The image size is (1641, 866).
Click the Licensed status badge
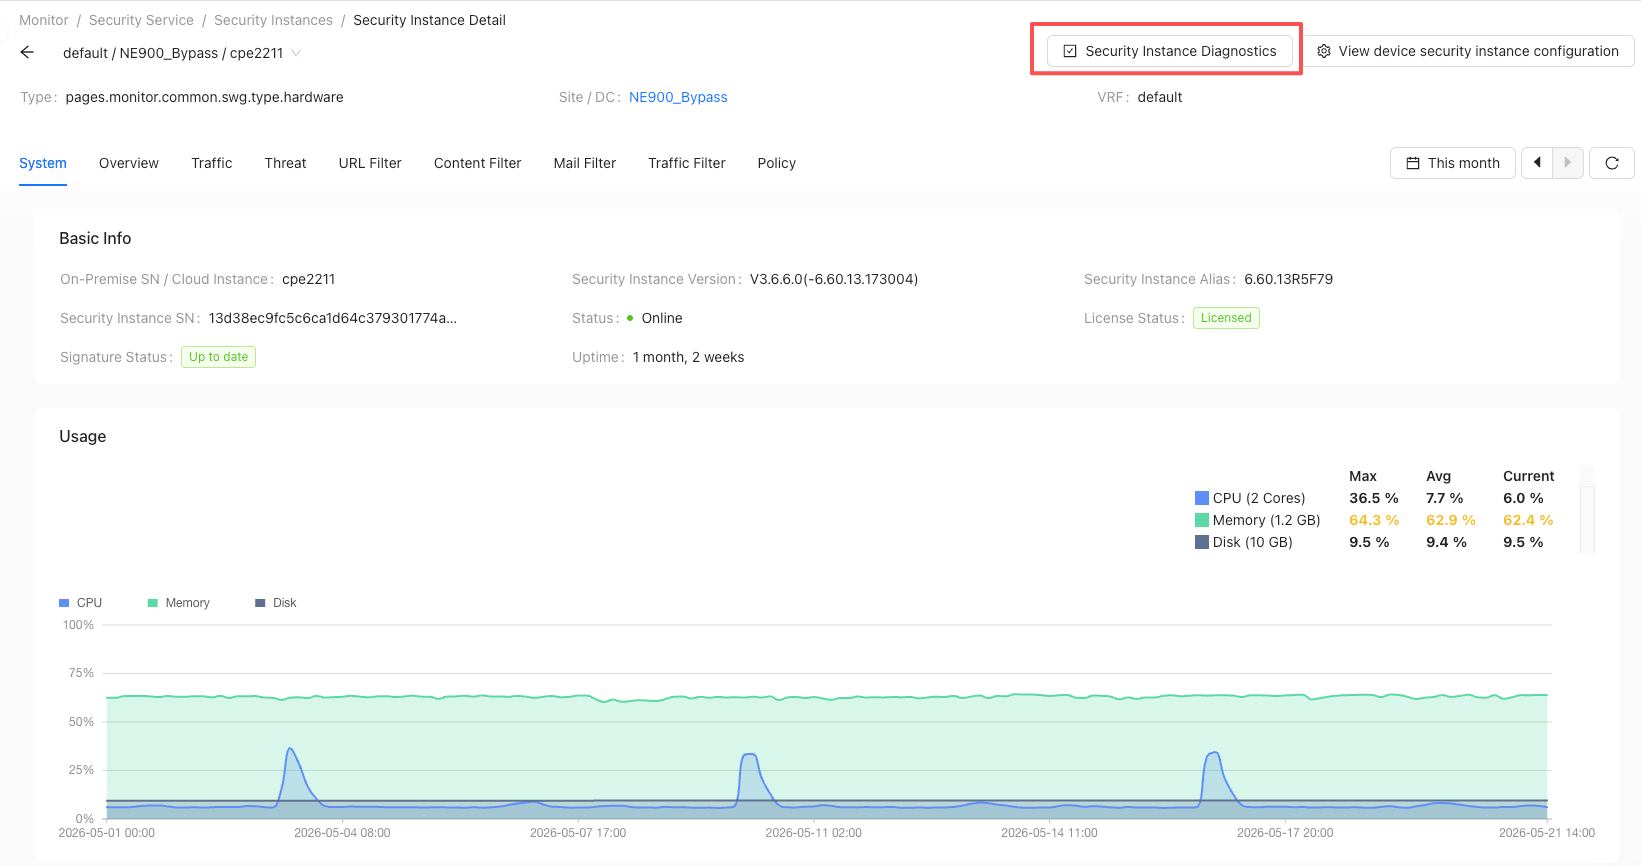[x=1226, y=318]
